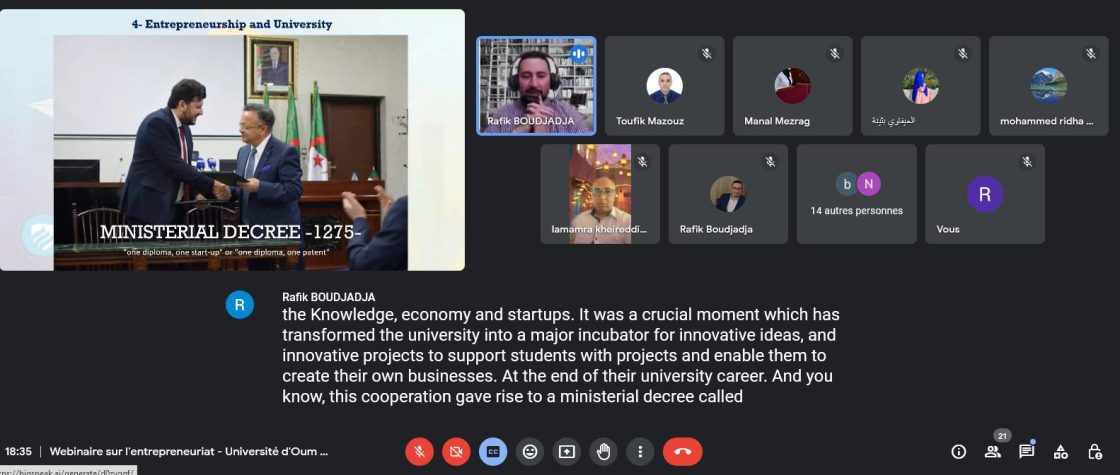Raise your hand in the meeting
Screen dimensions: 1120x475
[x=604, y=451]
